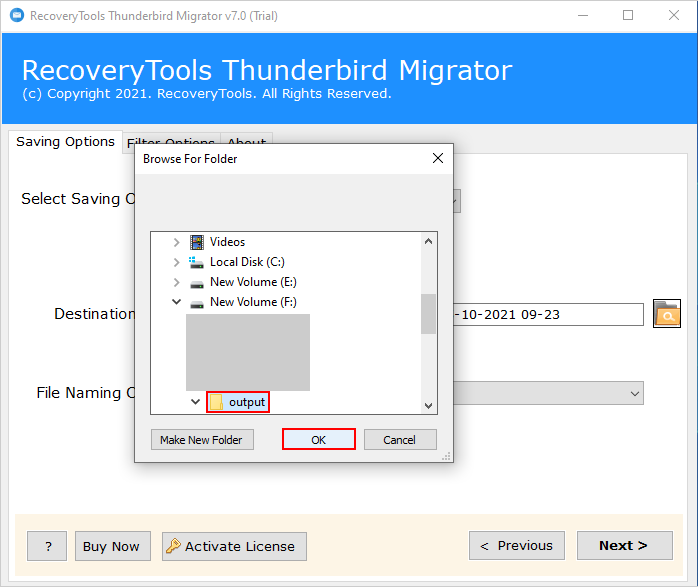Click the browse destination folder icon
The image size is (698, 587).
(666, 314)
